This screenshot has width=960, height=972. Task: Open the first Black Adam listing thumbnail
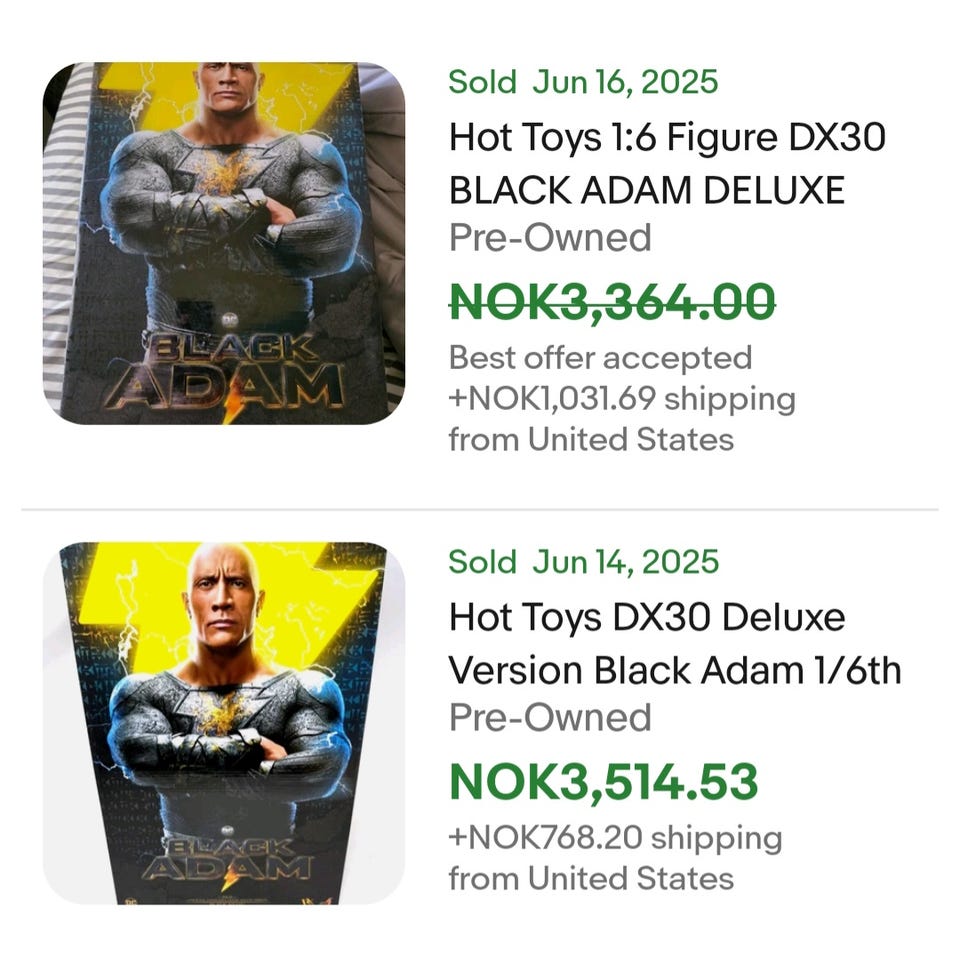coord(223,243)
